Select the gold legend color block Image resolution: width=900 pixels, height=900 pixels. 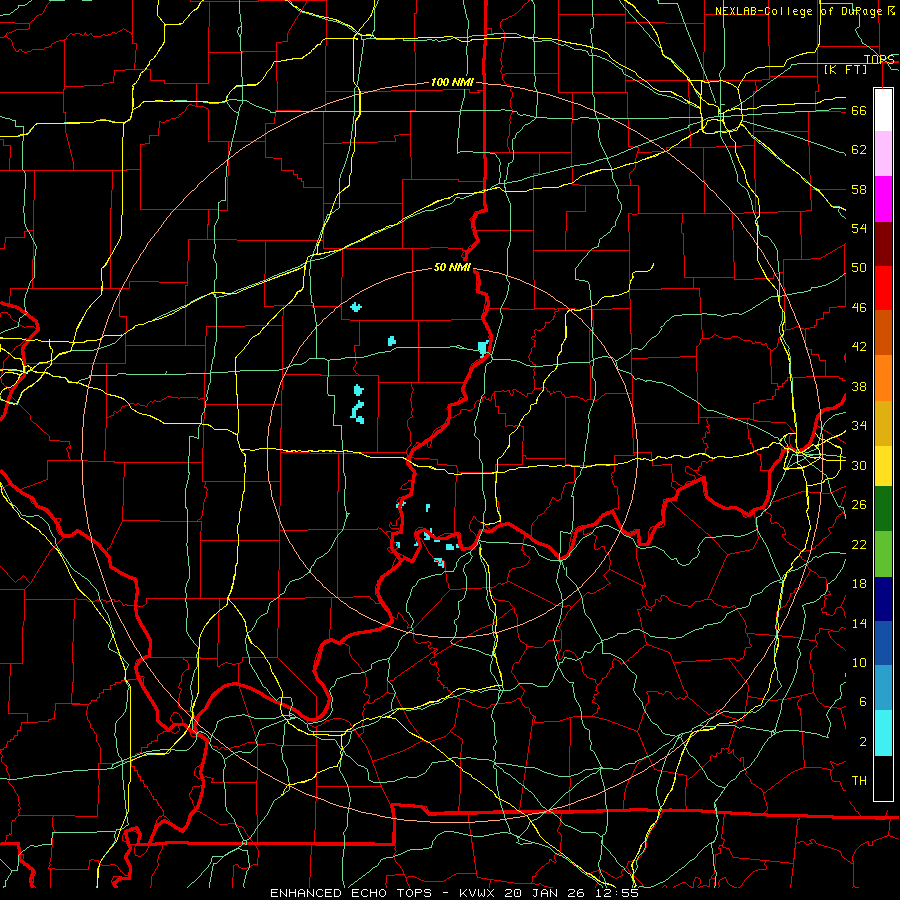[x=883, y=423]
